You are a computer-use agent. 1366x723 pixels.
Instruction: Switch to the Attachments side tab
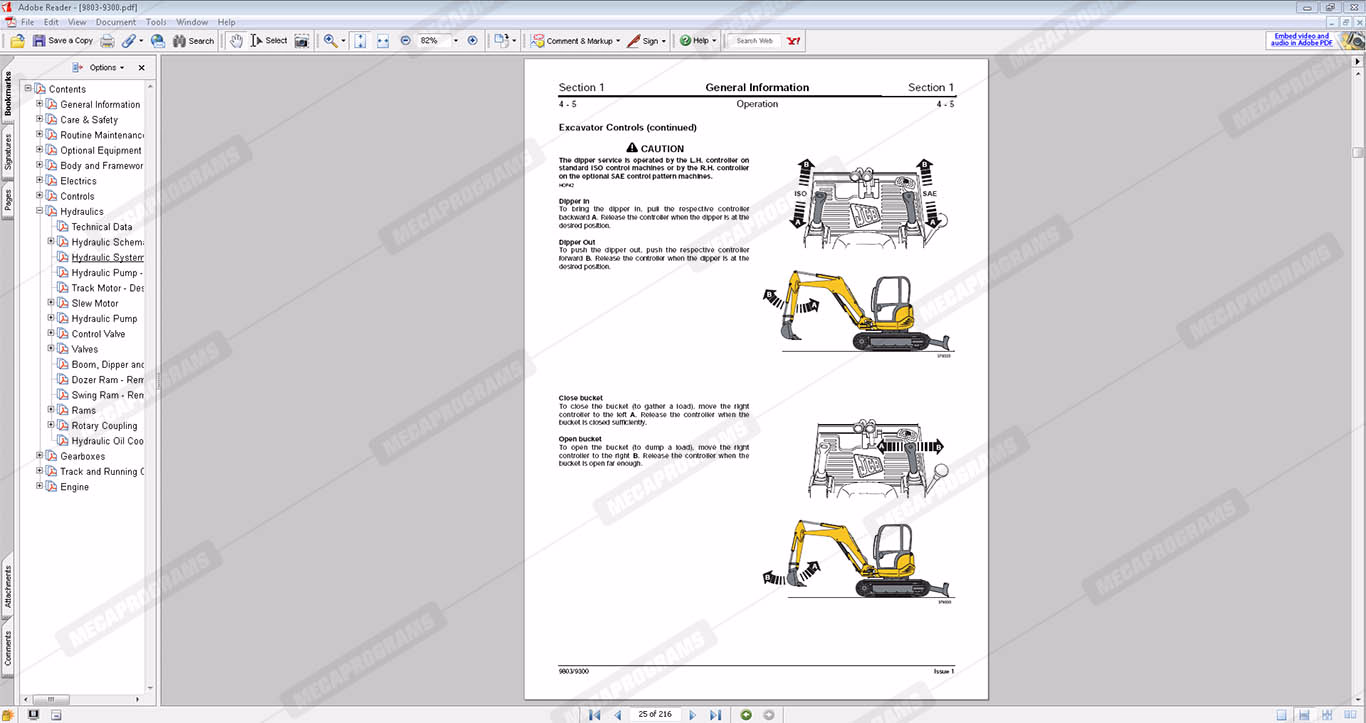[x=8, y=587]
